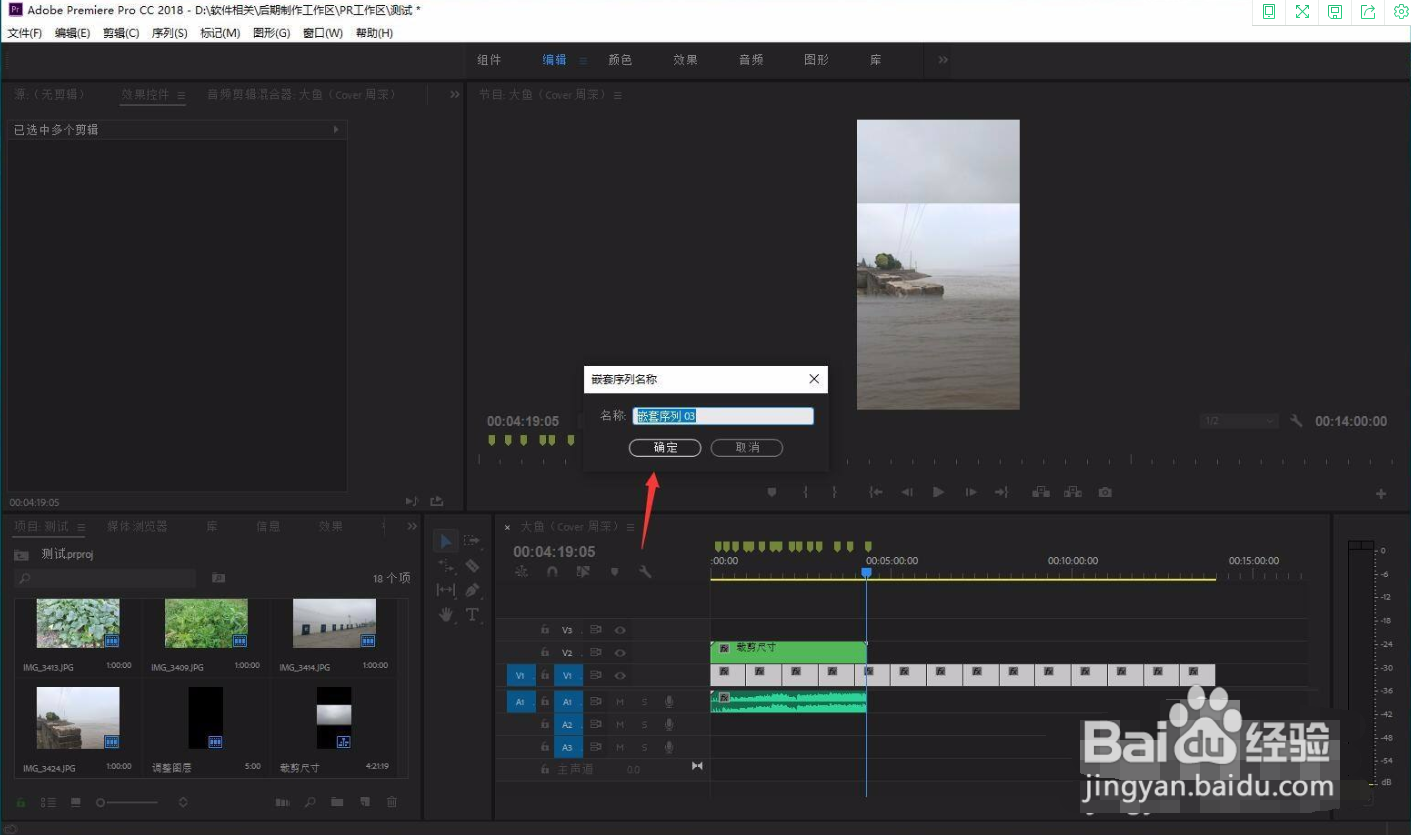Select the Razor tool
Screen dimensions: 1411x835
(472, 566)
